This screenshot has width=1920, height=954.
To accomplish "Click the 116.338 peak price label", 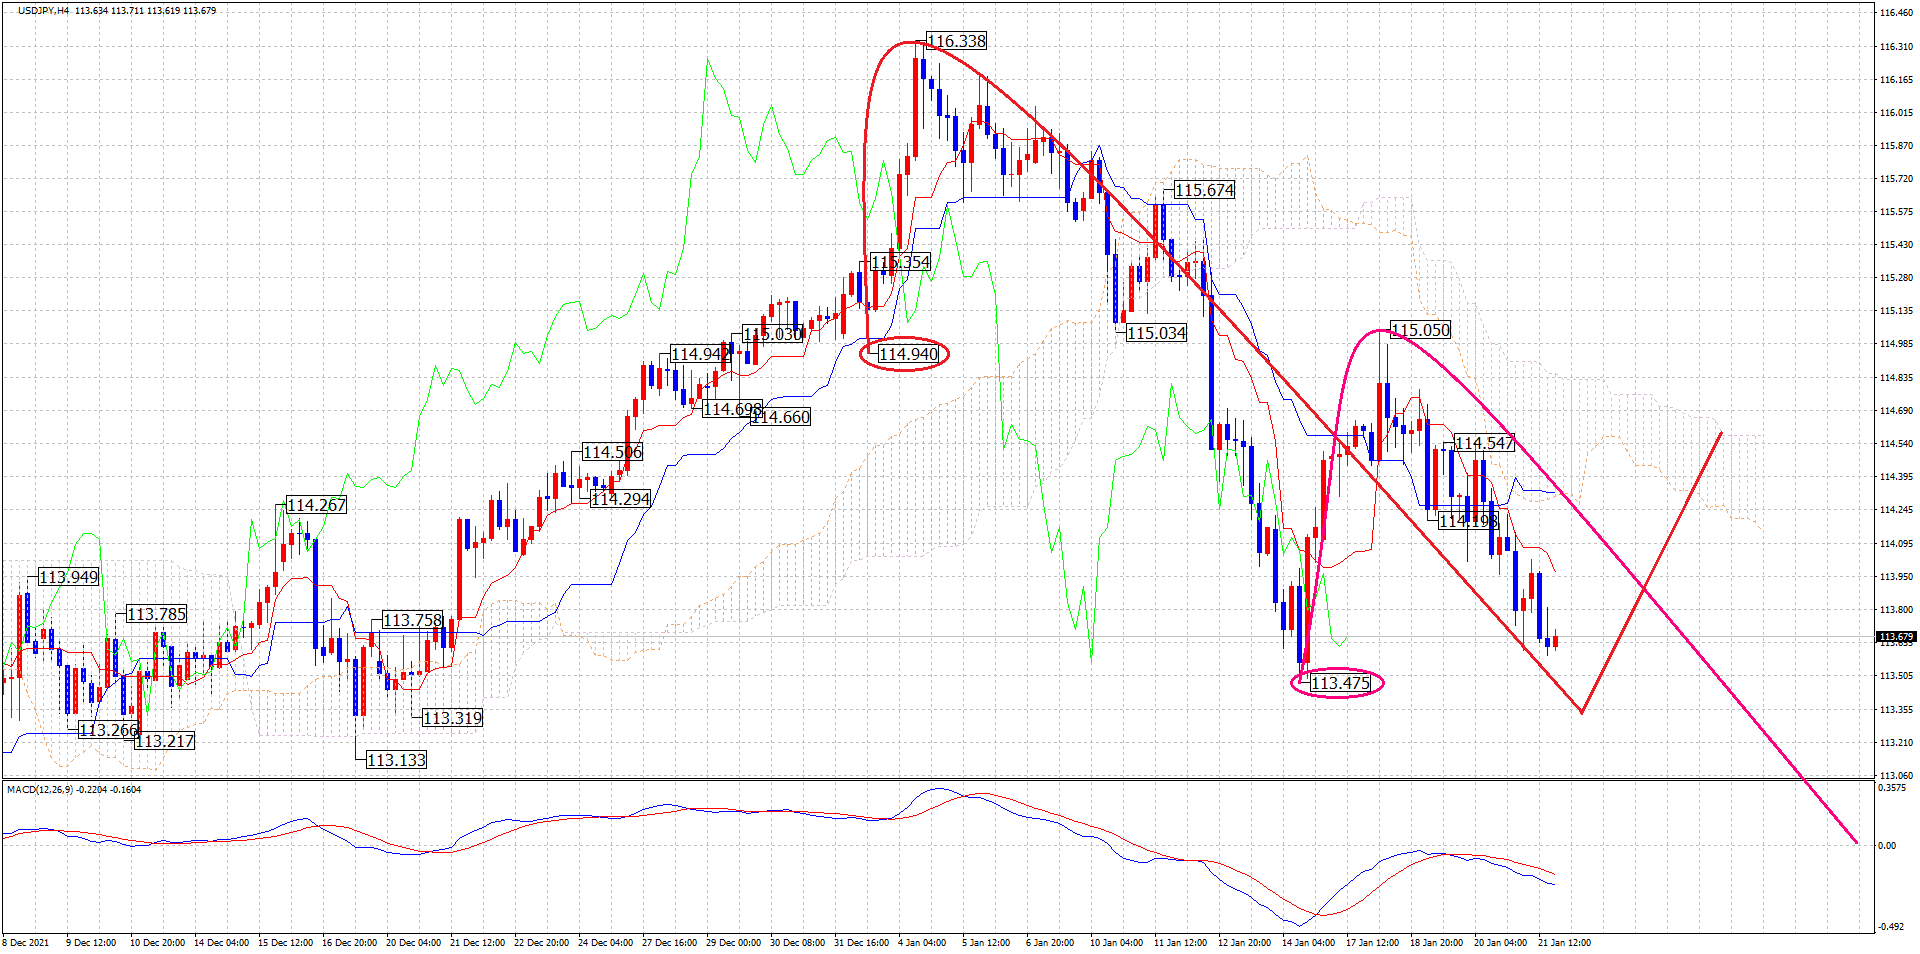I will pyautogui.click(x=956, y=41).
